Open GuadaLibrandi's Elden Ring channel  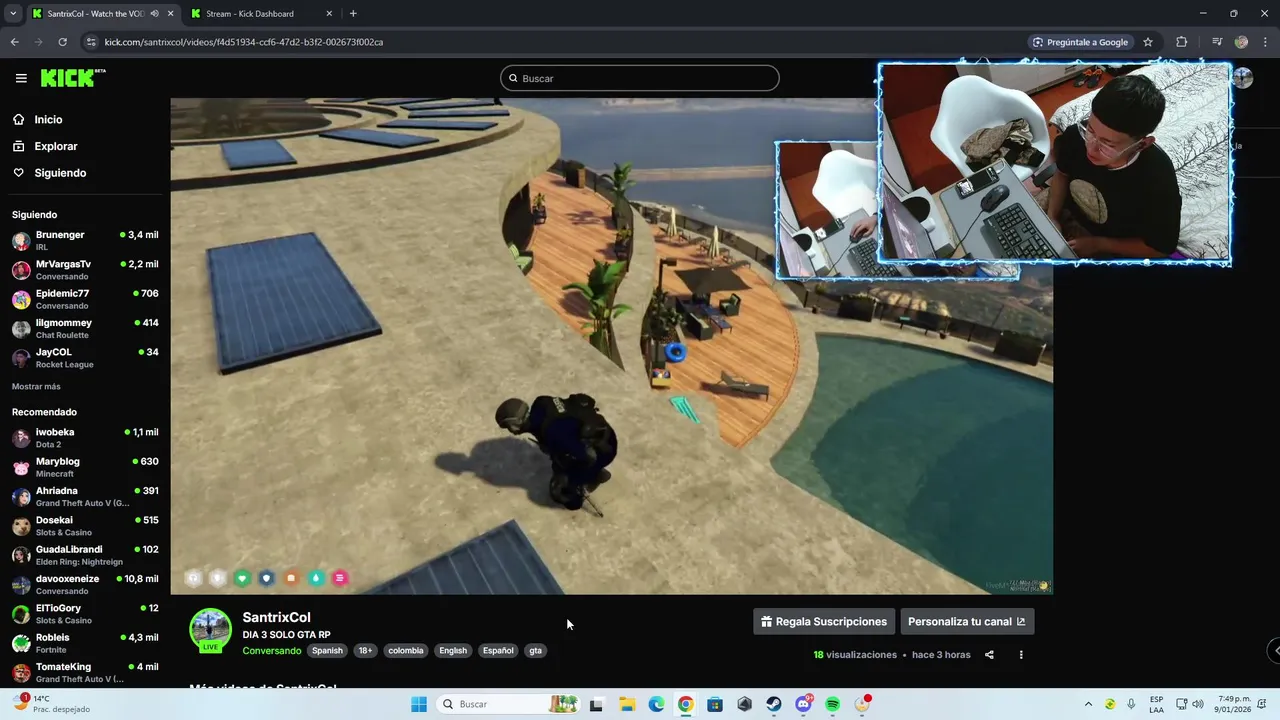click(85, 555)
